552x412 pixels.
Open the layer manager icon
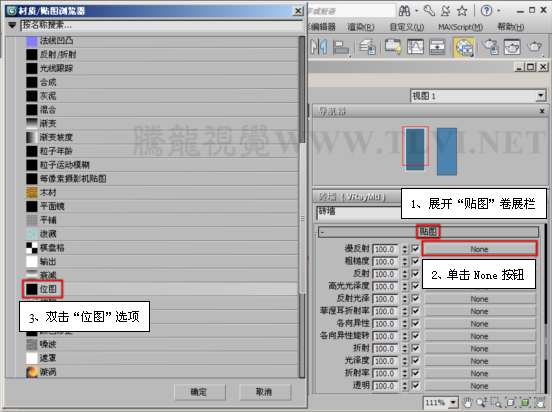click(x=367, y=47)
